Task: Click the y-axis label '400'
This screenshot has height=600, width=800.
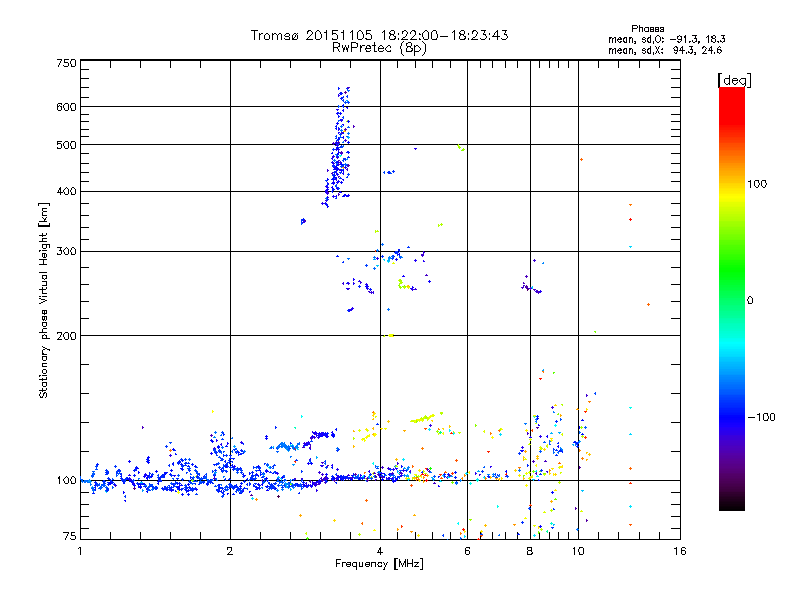Action: click(66, 192)
